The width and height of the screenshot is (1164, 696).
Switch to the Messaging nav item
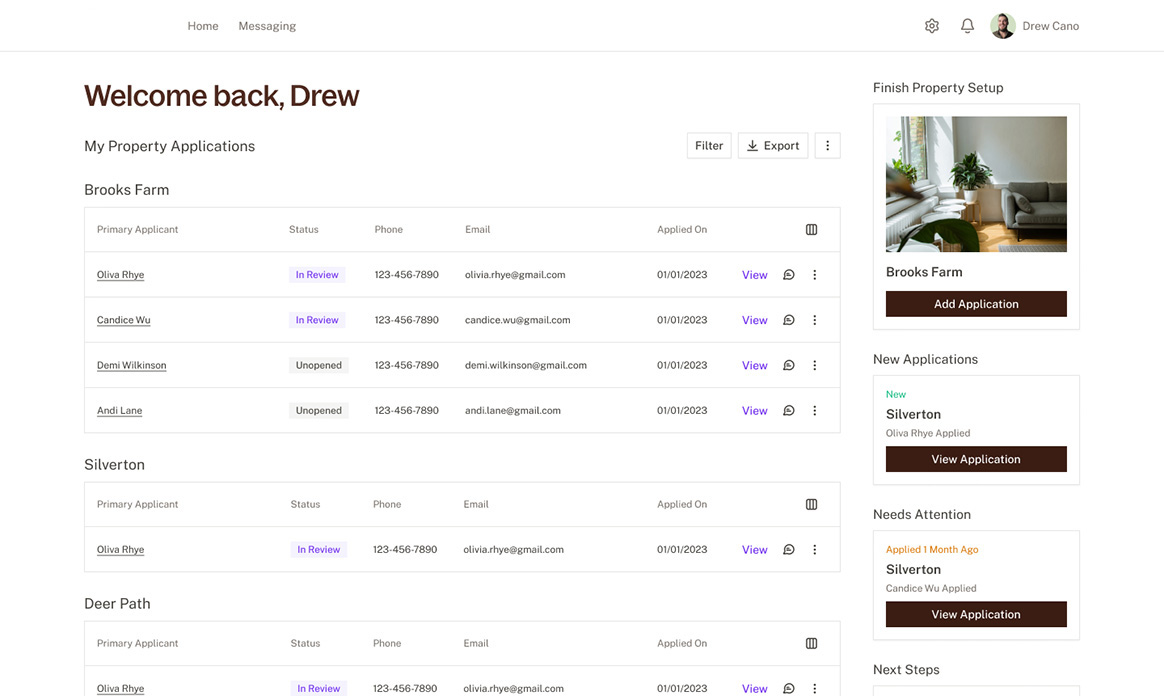tap(267, 26)
